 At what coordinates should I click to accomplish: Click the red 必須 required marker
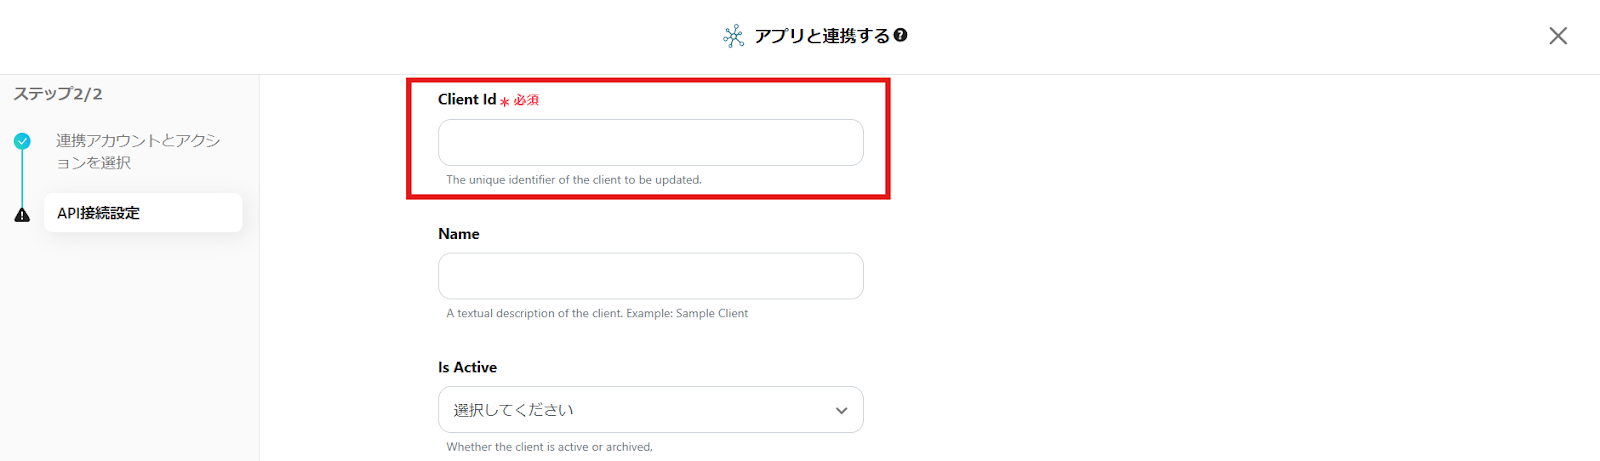(526, 100)
